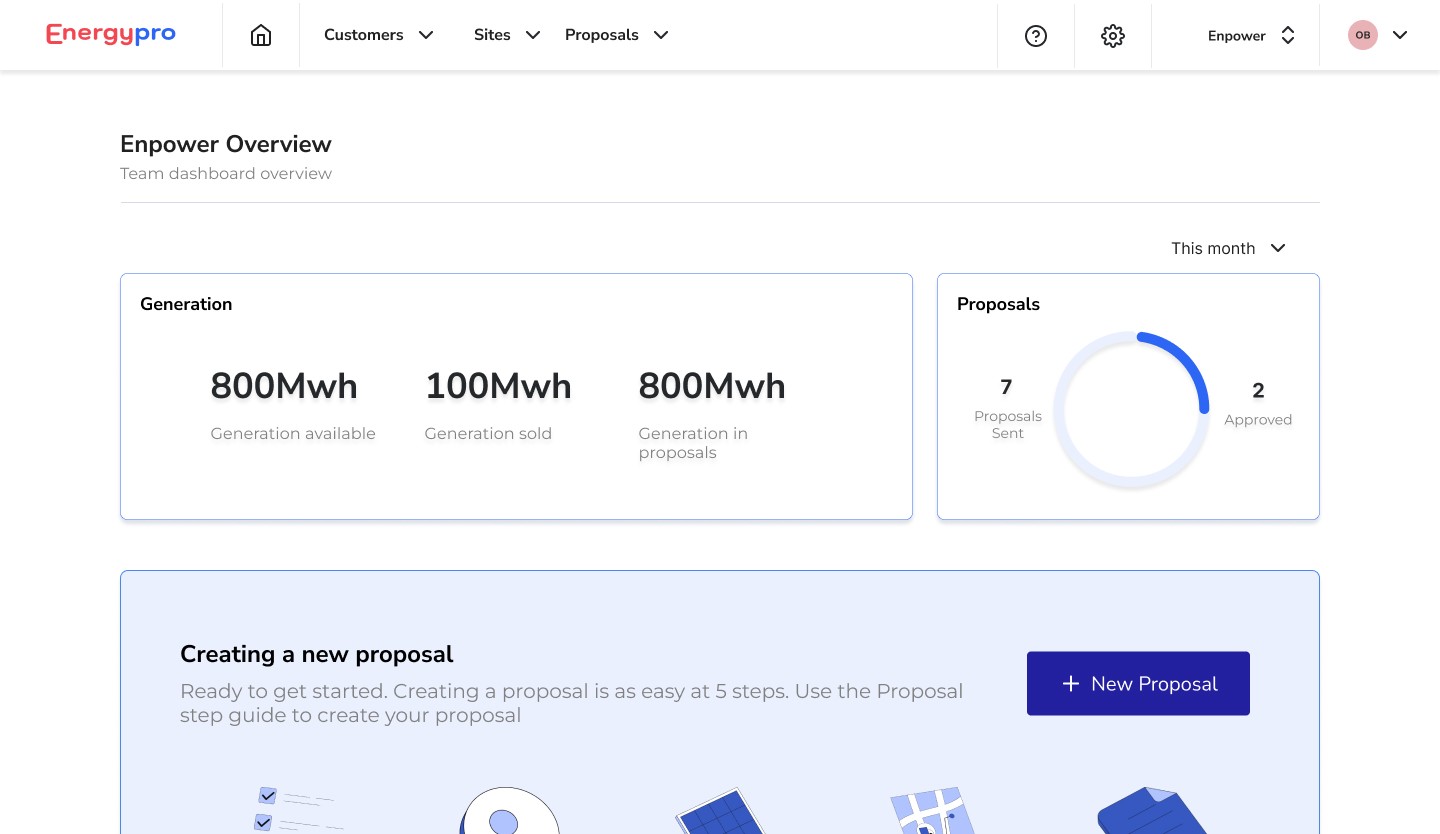
Task: Expand the Customers chevron arrow
Action: (426, 35)
